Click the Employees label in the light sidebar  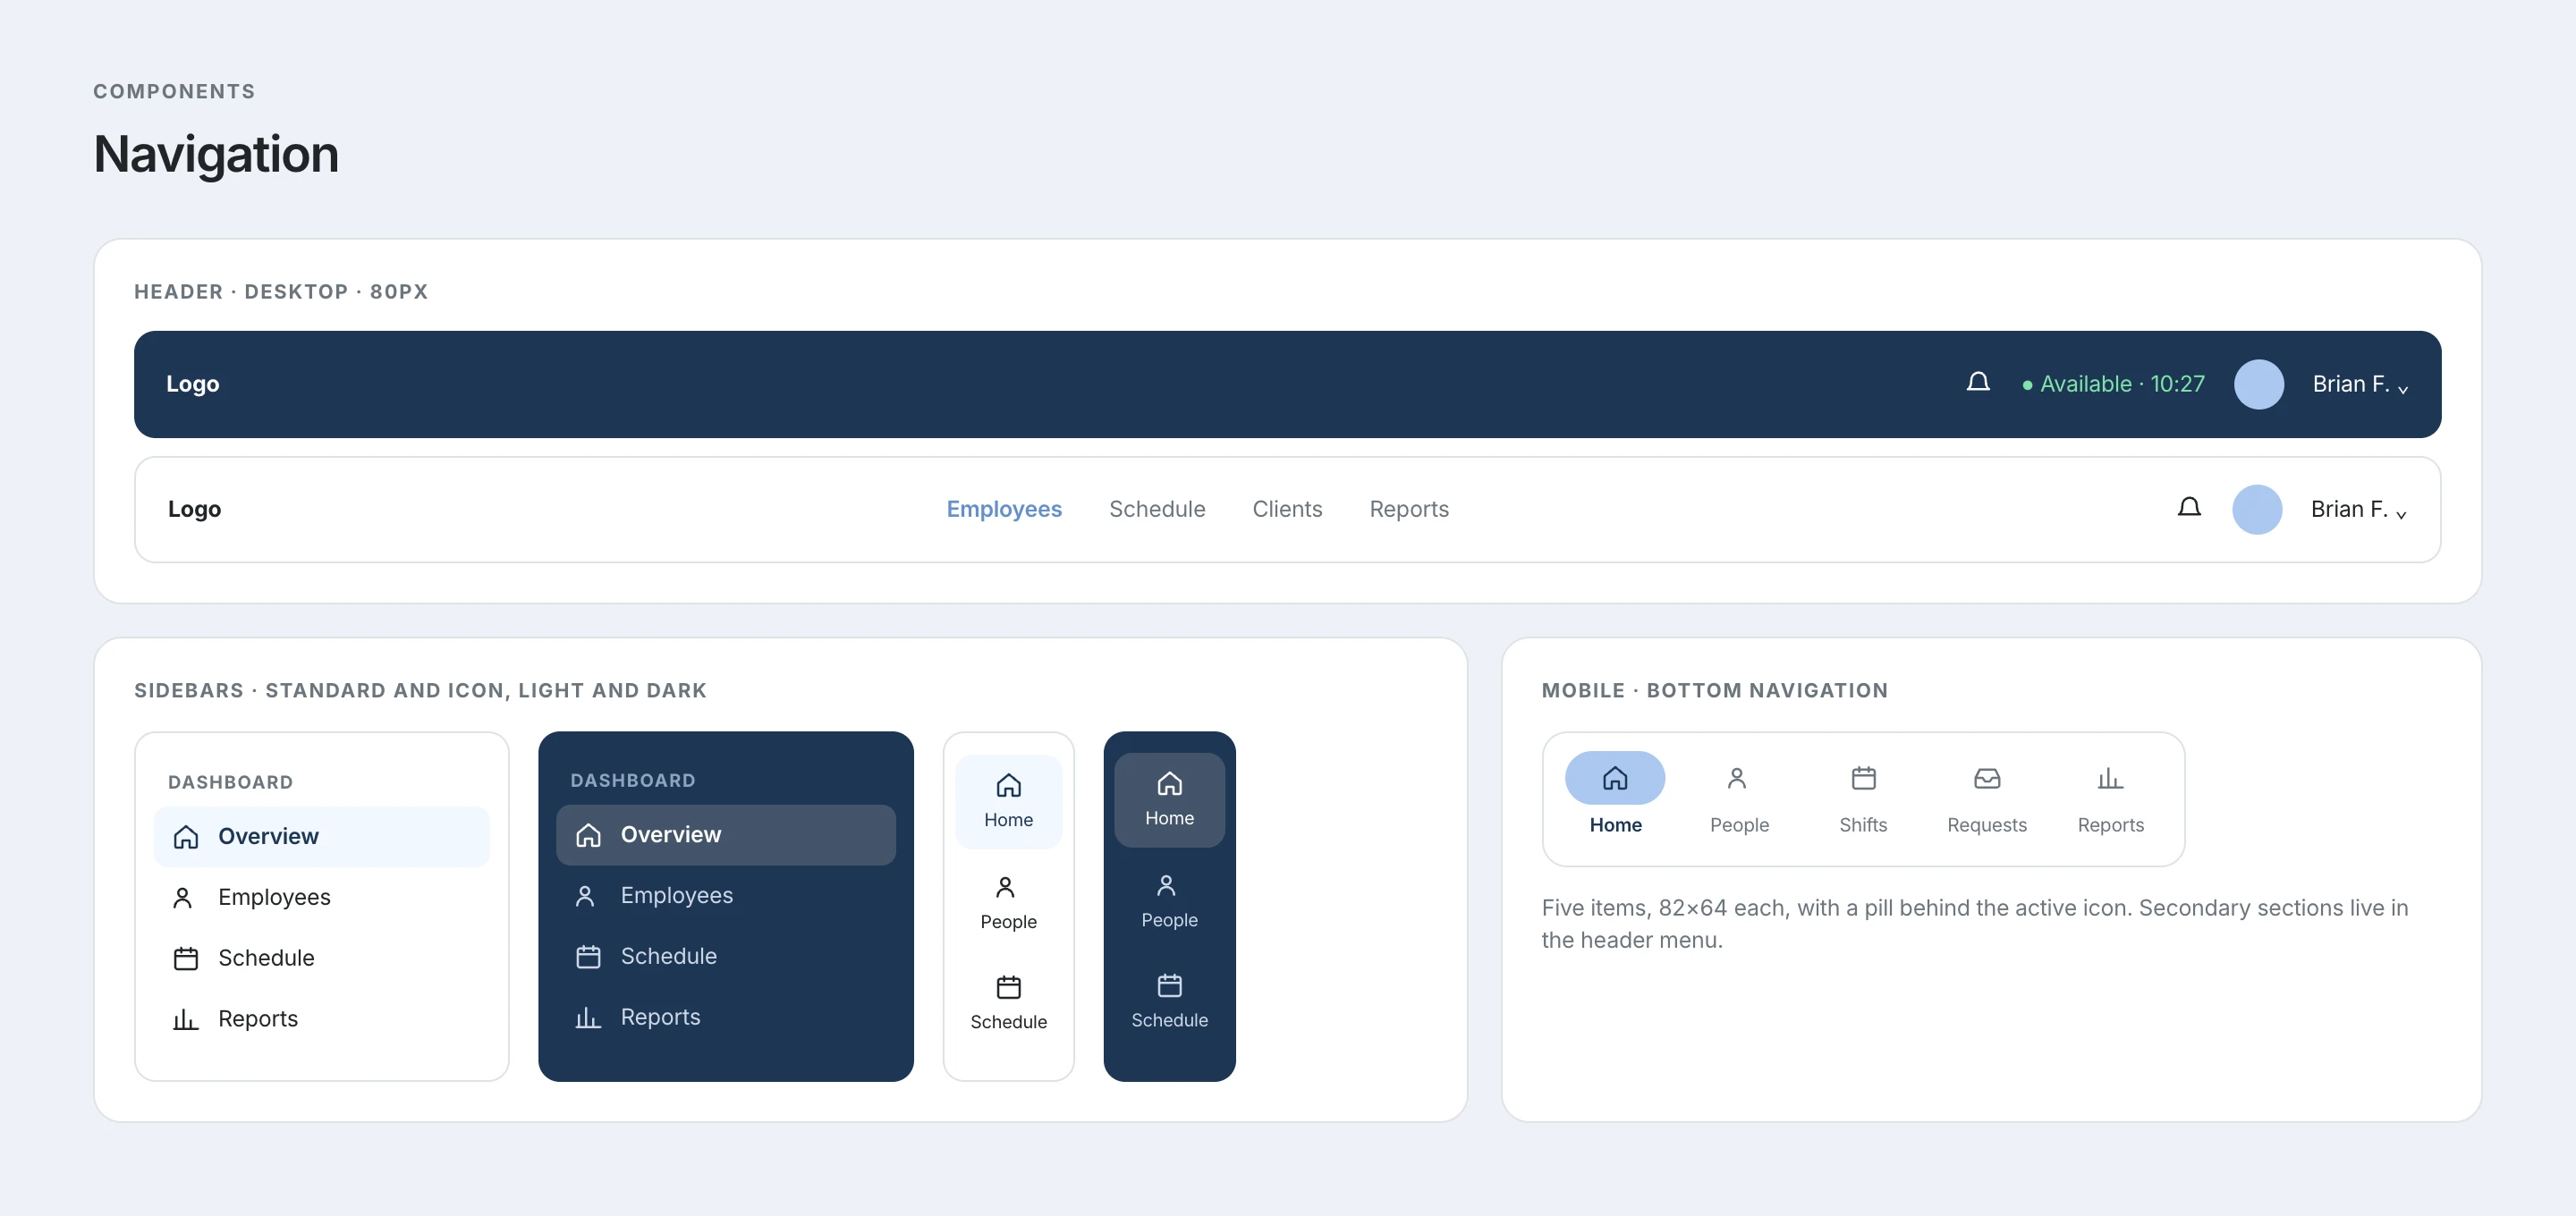point(274,897)
